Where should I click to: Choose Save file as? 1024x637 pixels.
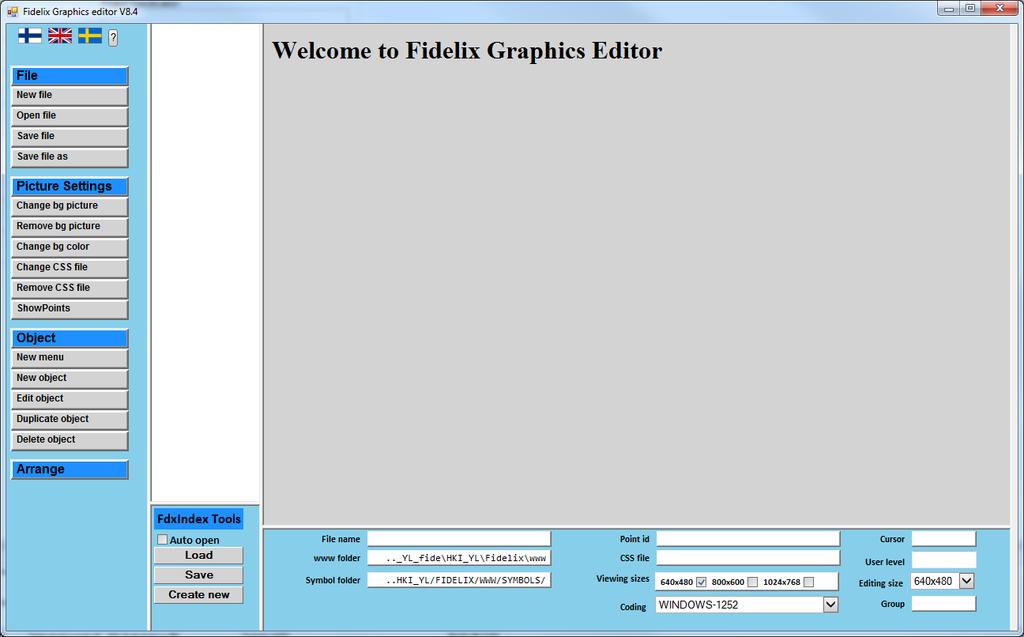[x=69, y=157]
